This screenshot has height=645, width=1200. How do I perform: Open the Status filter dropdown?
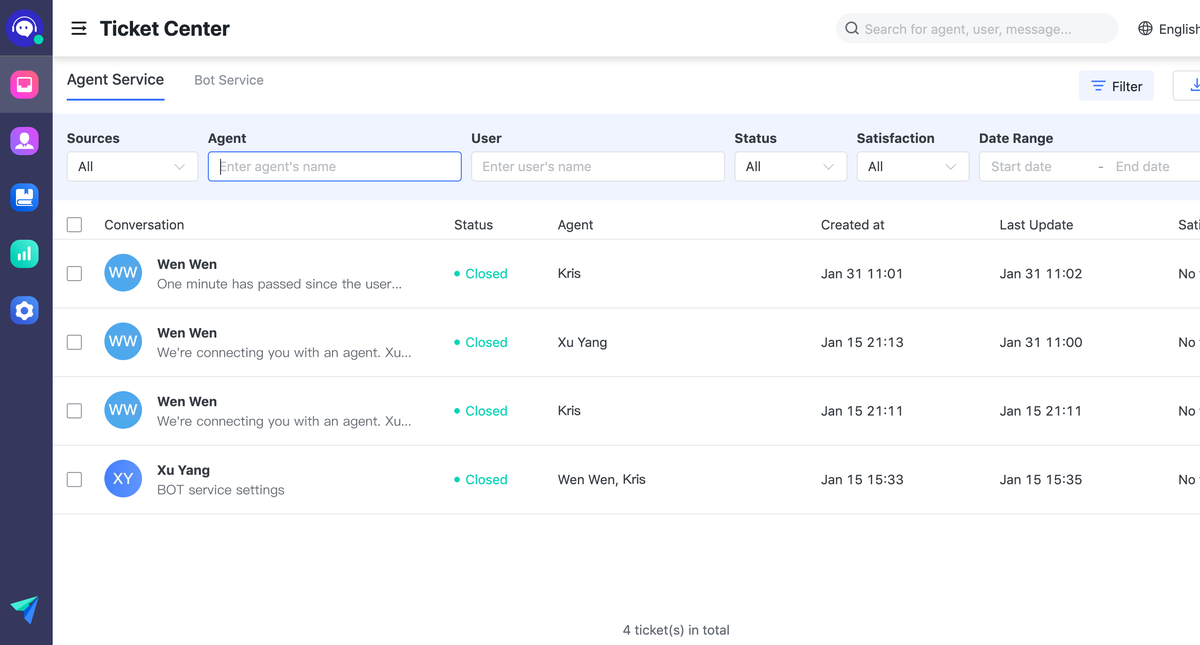[790, 167]
